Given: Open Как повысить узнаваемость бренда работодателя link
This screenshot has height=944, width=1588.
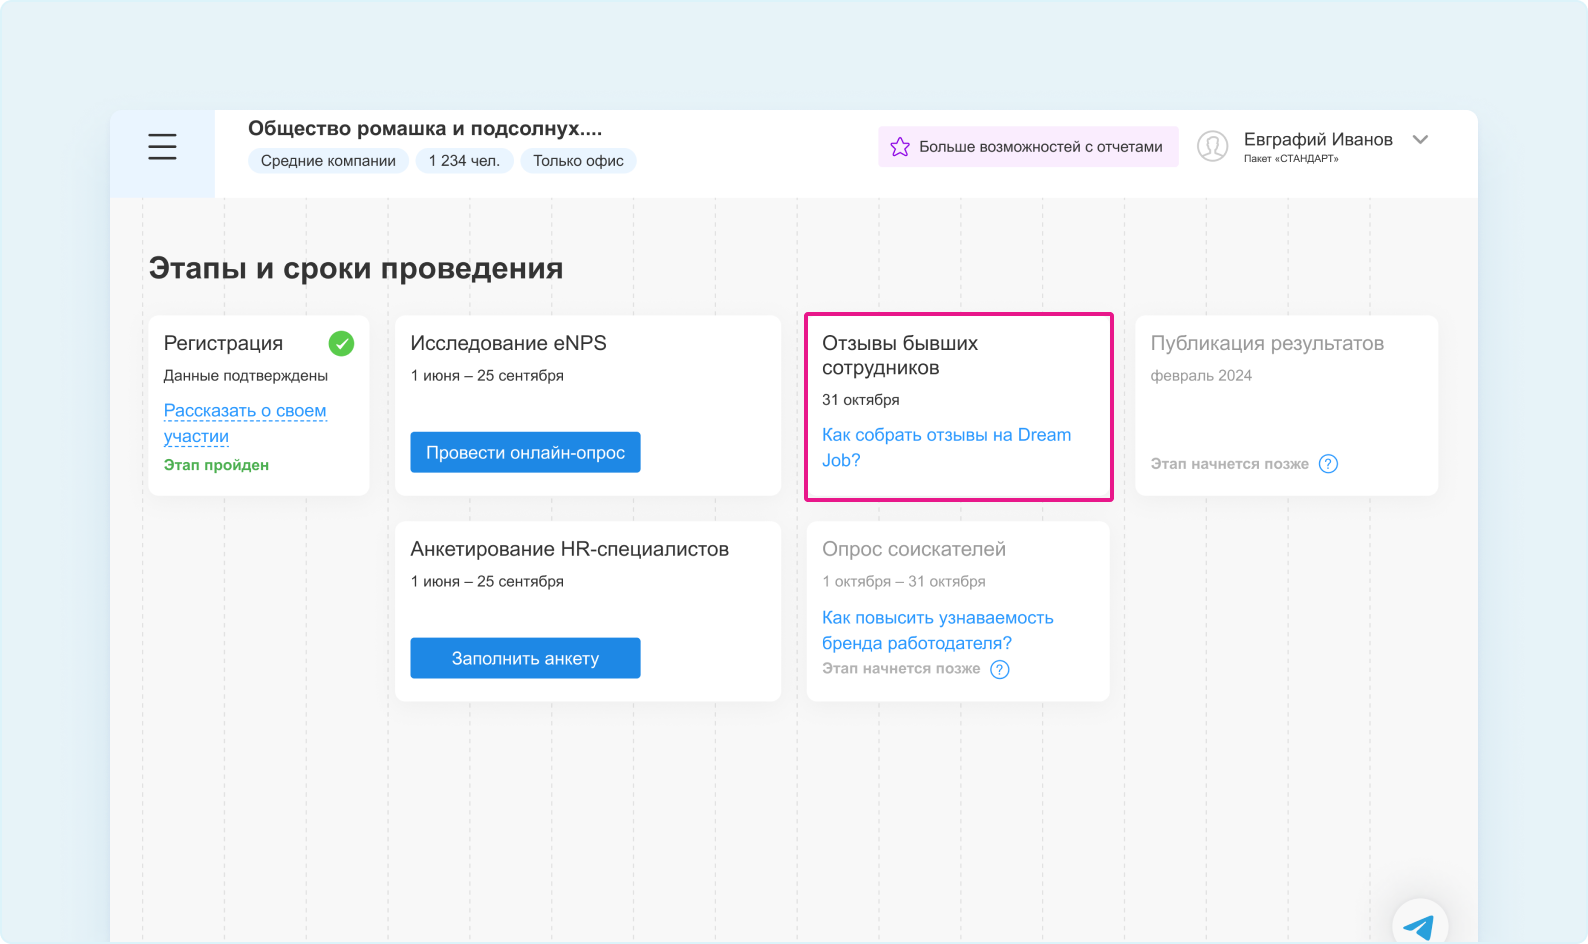Looking at the screenshot, I should click(938, 630).
